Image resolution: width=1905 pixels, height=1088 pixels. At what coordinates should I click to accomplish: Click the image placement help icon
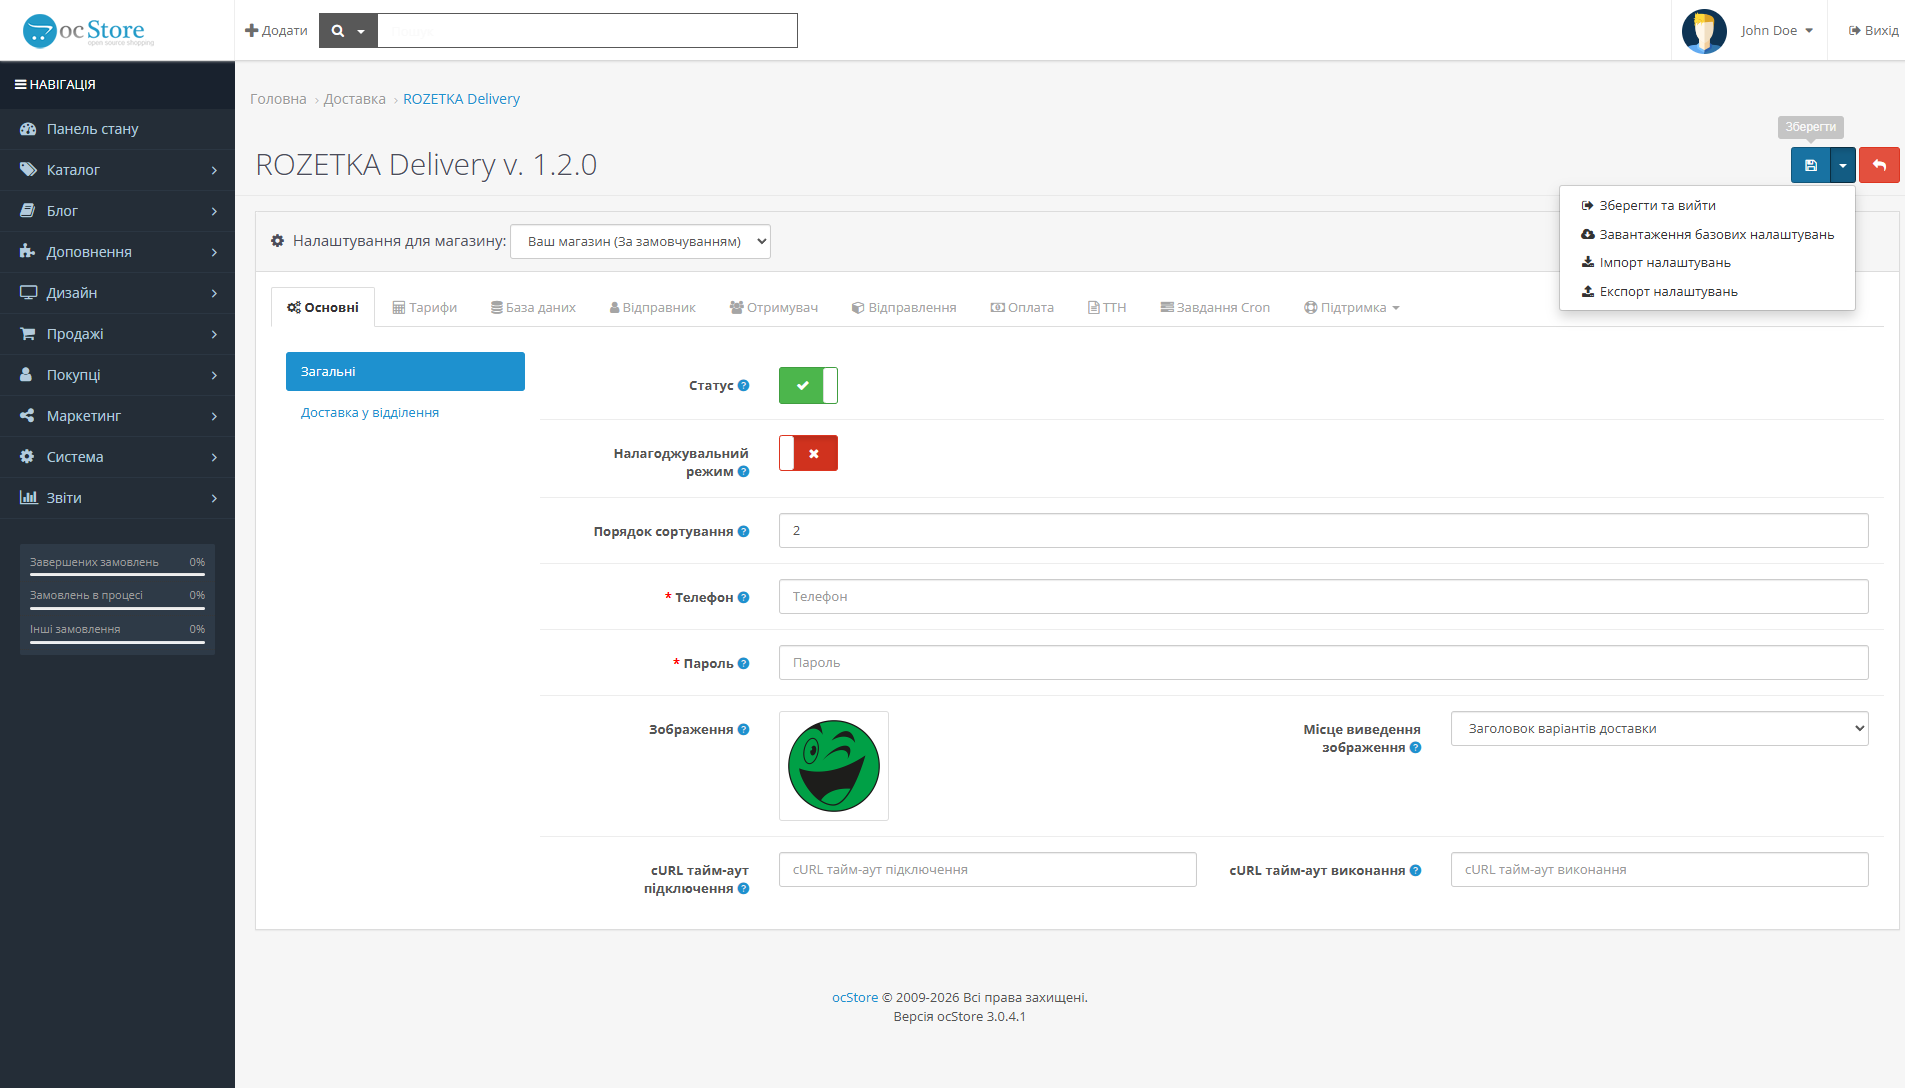[1415, 748]
